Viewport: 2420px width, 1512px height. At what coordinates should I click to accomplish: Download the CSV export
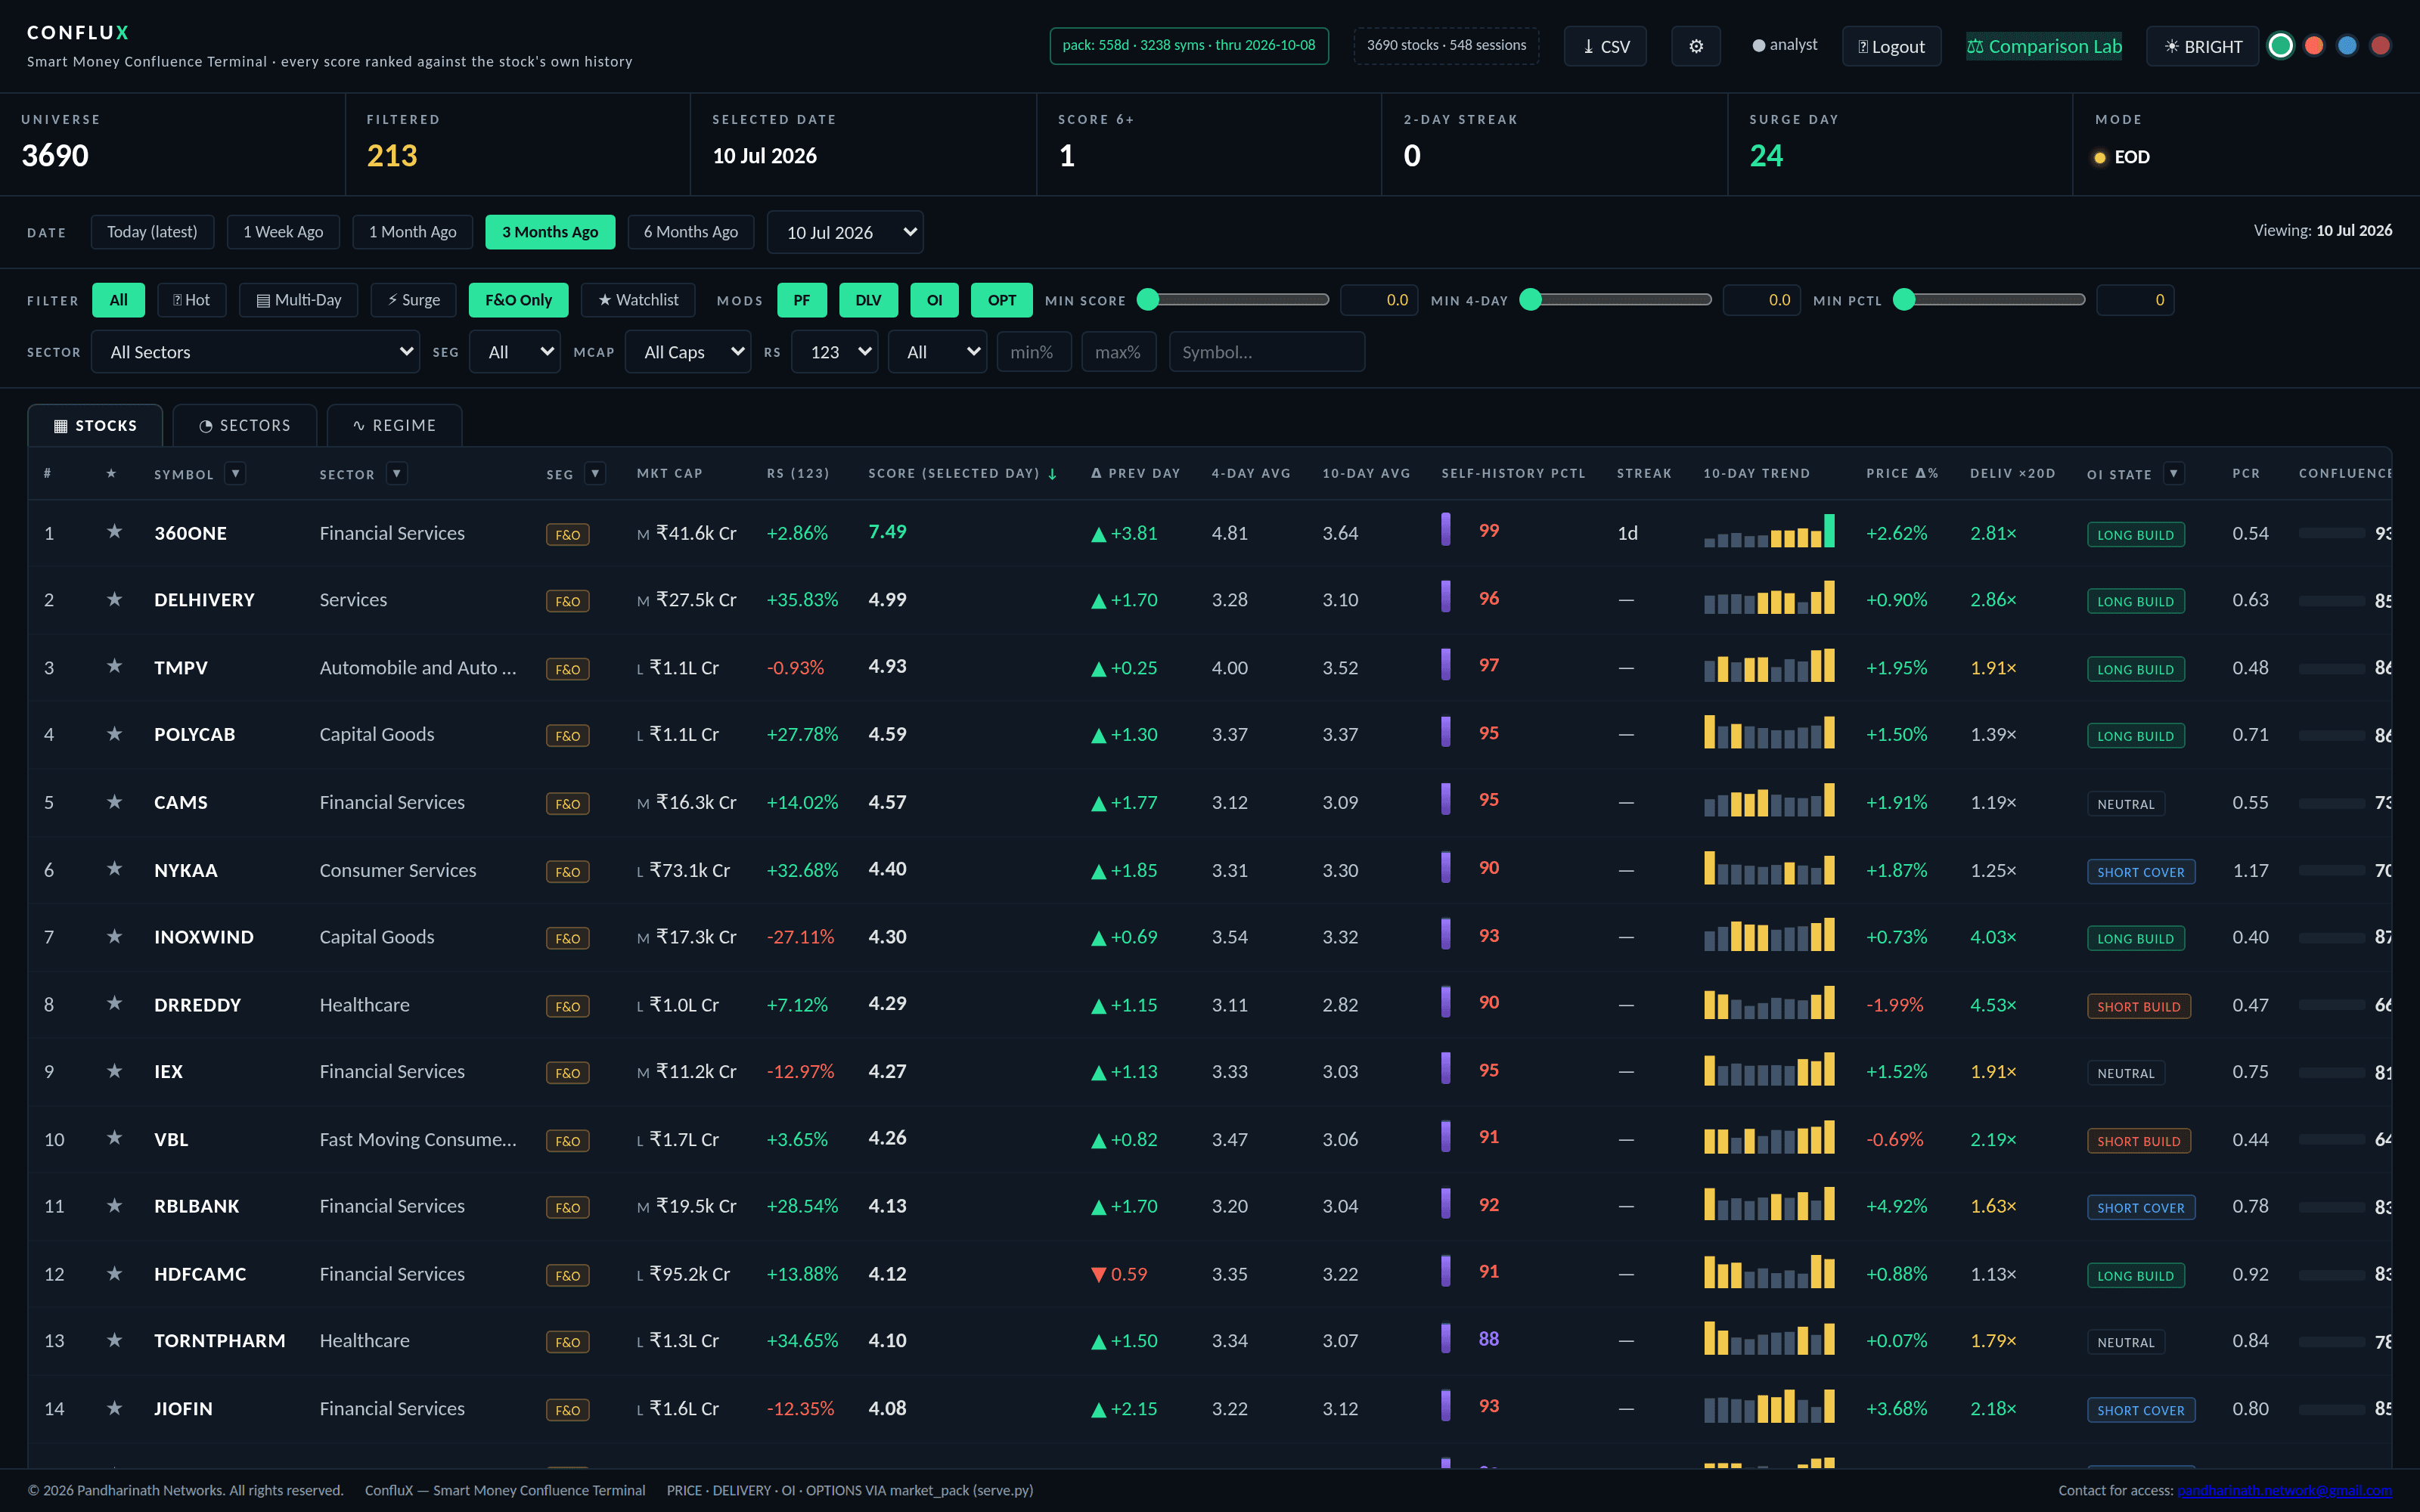click(x=1605, y=46)
